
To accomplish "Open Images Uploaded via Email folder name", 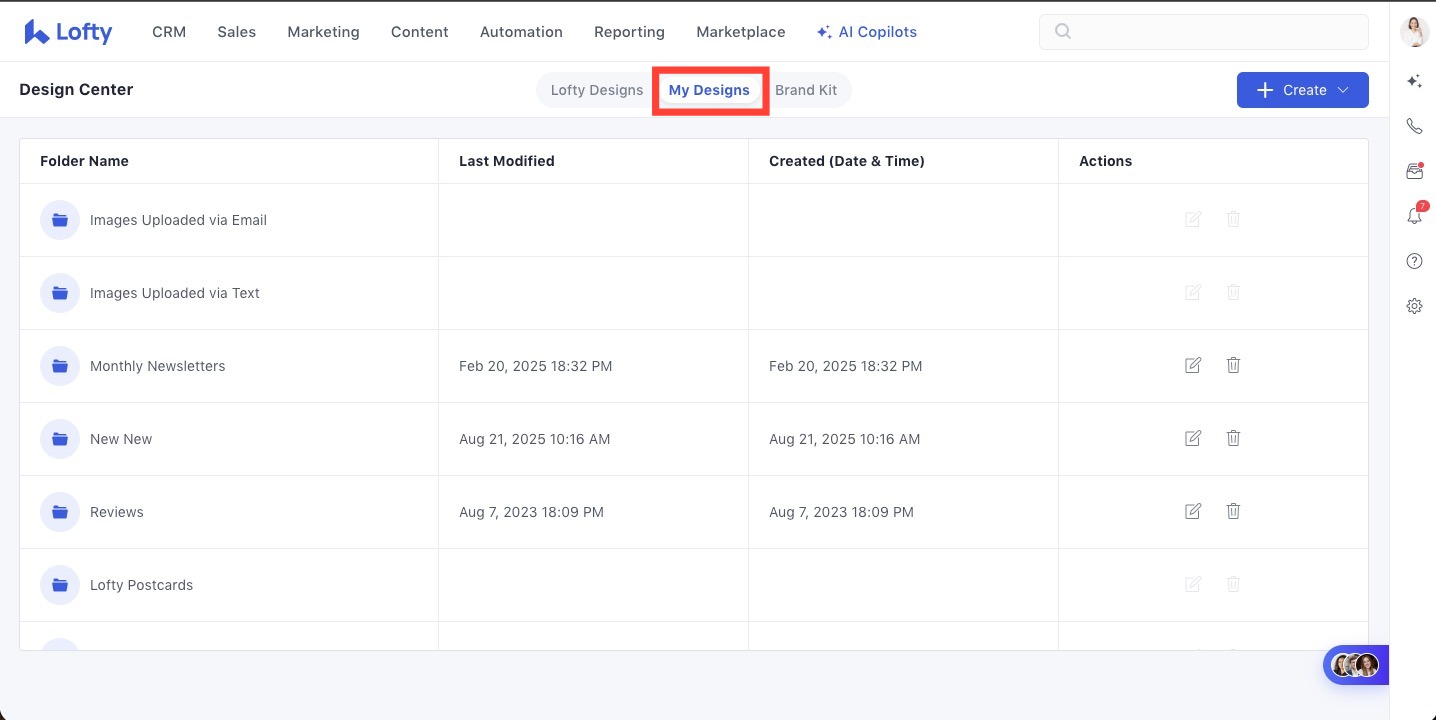I will tap(178, 220).
